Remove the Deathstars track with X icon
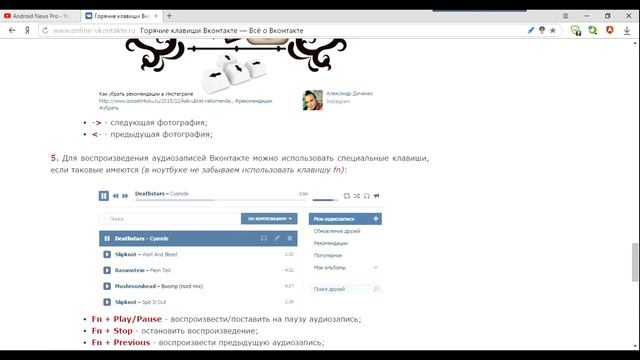The width and height of the screenshot is (640, 360). pyautogui.click(x=290, y=238)
